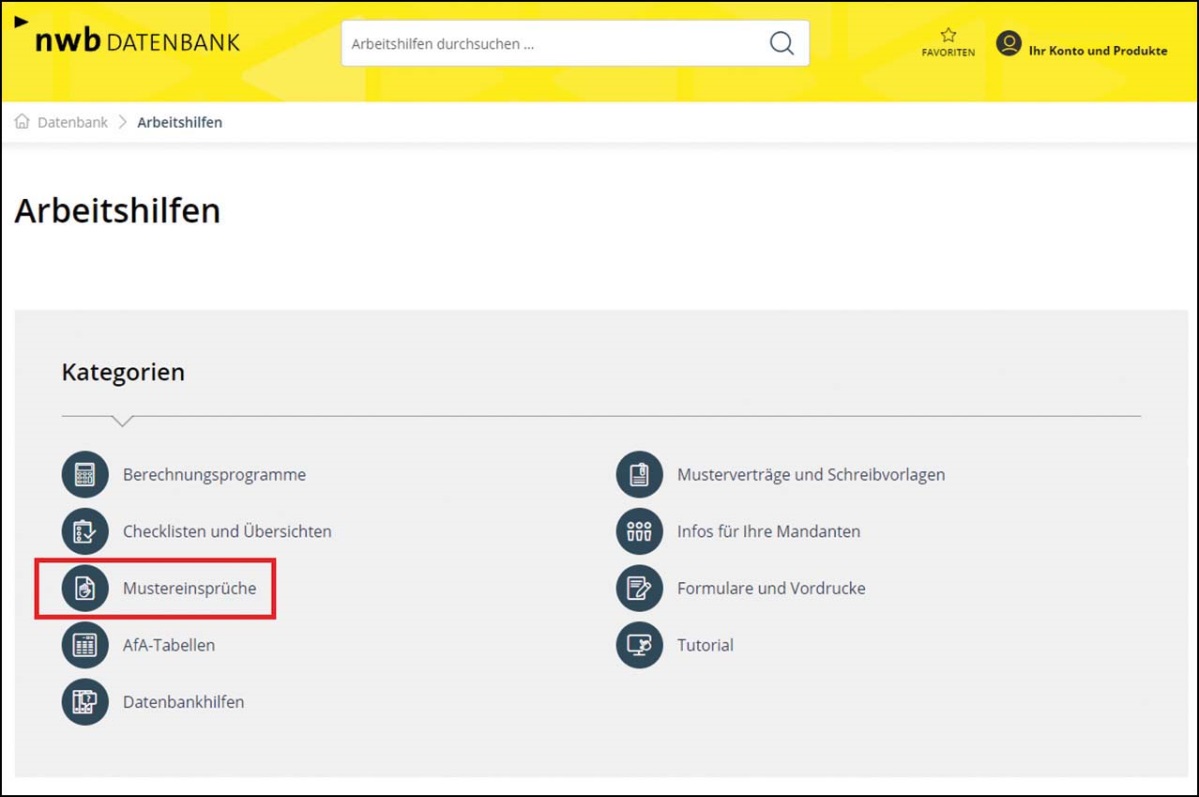This screenshot has height=797, width=1199.
Task: Select the Formulare und Vordrucke icon
Action: pyautogui.click(x=639, y=589)
